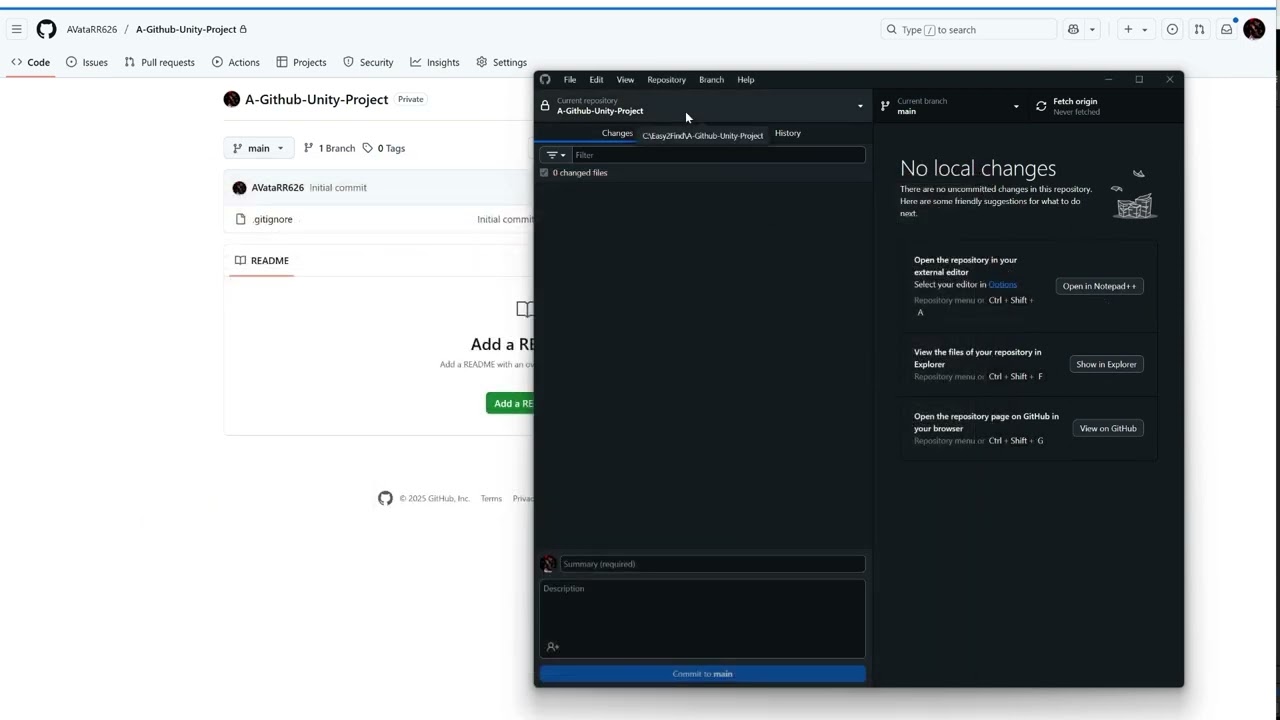Open Settings tab on GitHub repository

click(501, 62)
